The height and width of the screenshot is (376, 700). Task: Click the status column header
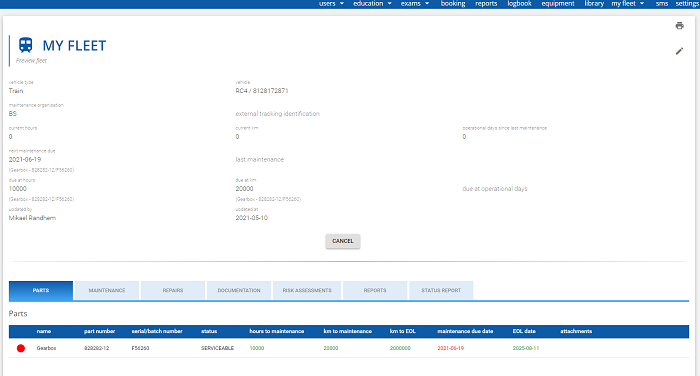pos(209,331)
